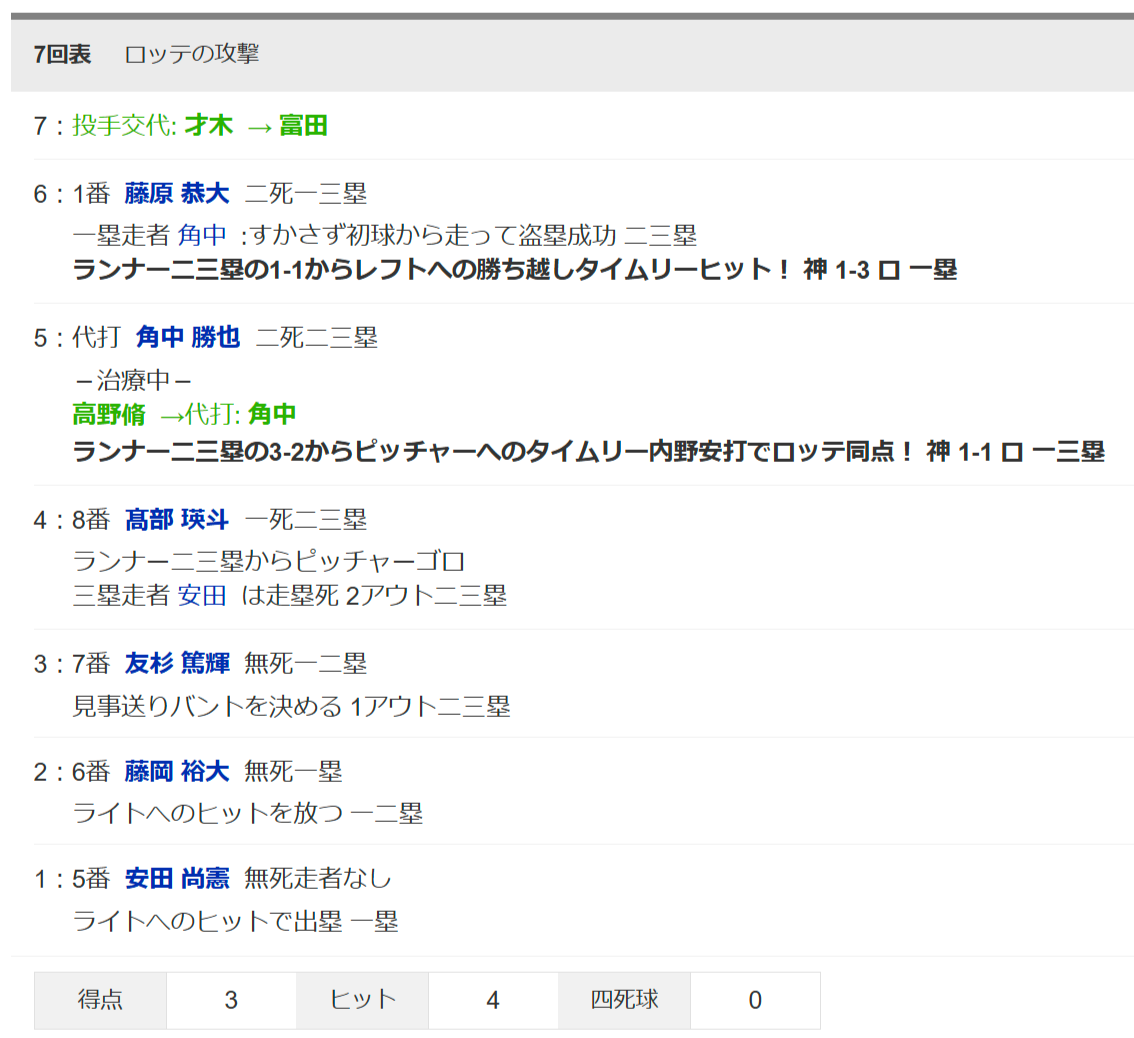The width and height of the screenshot is (1134, 1038).
Task: Open player link 藤原 恭大
Action: [x=177, y=193]
